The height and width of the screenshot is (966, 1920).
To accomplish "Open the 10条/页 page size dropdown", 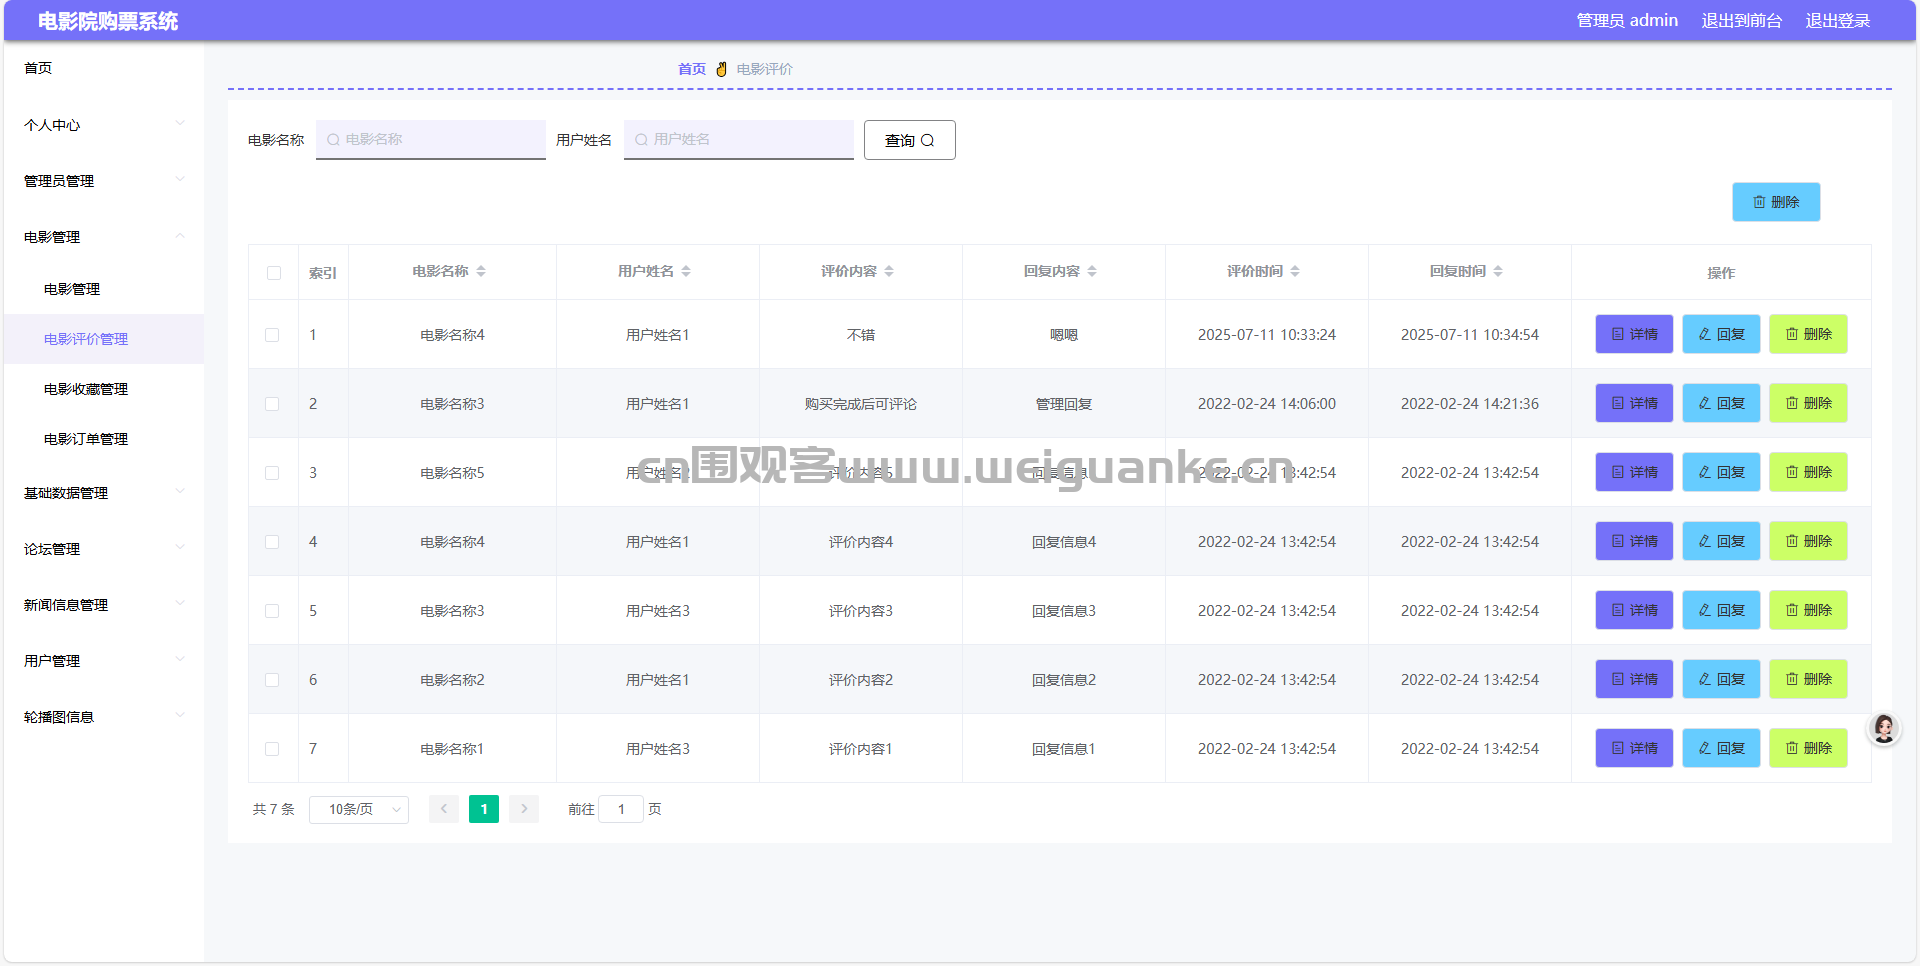I will pos(359,809).
